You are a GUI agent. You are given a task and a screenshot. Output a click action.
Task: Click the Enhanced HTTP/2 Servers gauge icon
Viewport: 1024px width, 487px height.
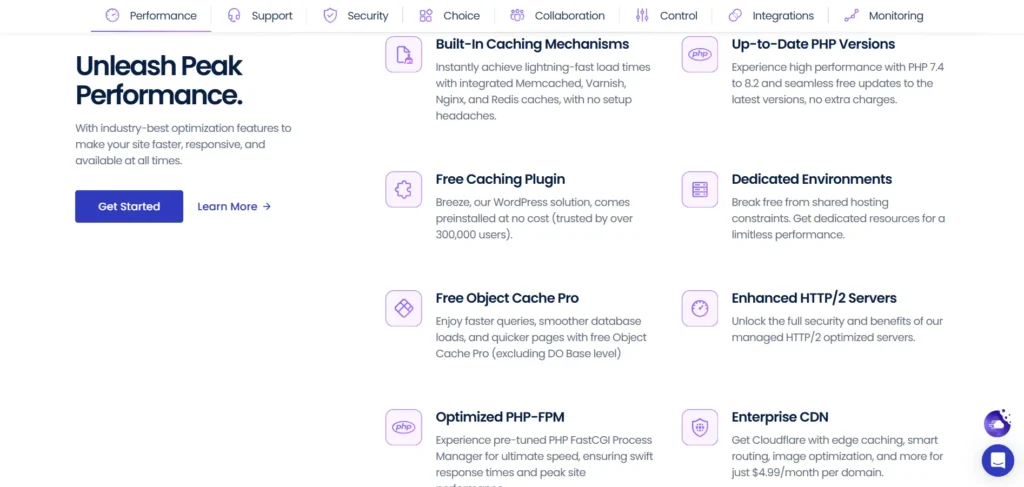[x=700, y=308]
